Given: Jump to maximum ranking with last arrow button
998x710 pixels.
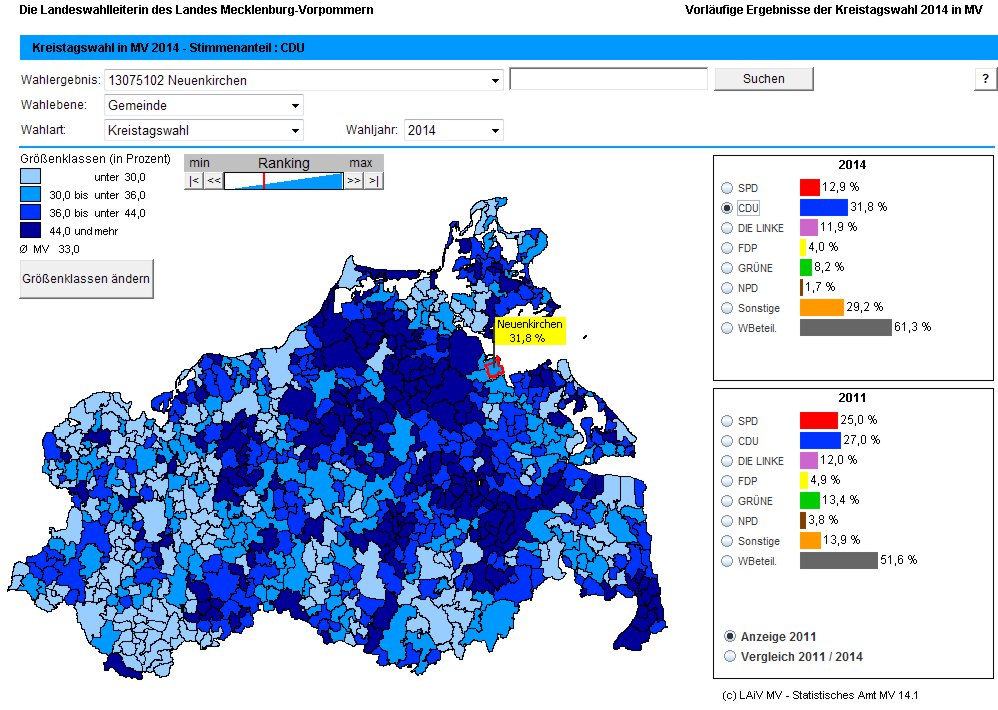Looking at the screenshot, I should click(373, 180).
